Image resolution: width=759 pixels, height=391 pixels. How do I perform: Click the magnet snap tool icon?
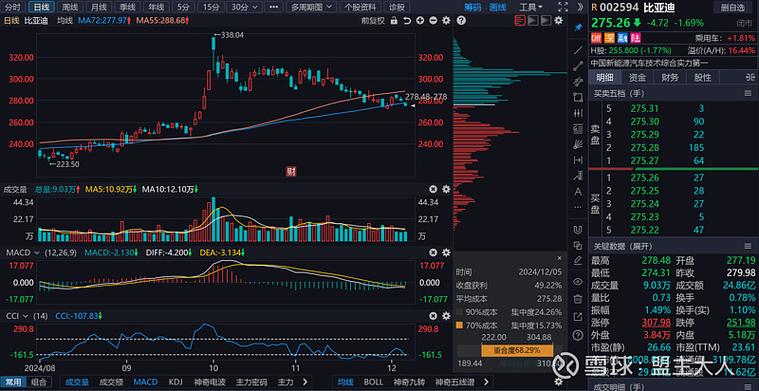pos(577,229)
